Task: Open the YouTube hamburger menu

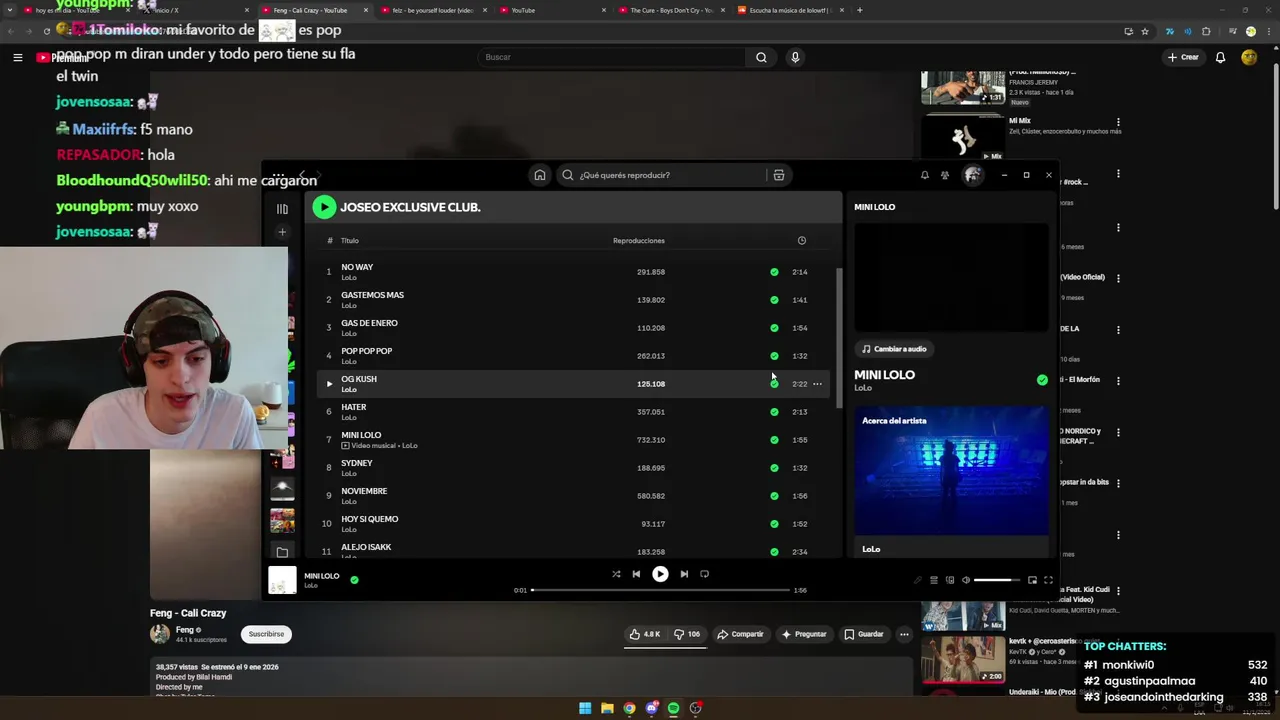Action: pyautogui.click(x=17, y=57)
